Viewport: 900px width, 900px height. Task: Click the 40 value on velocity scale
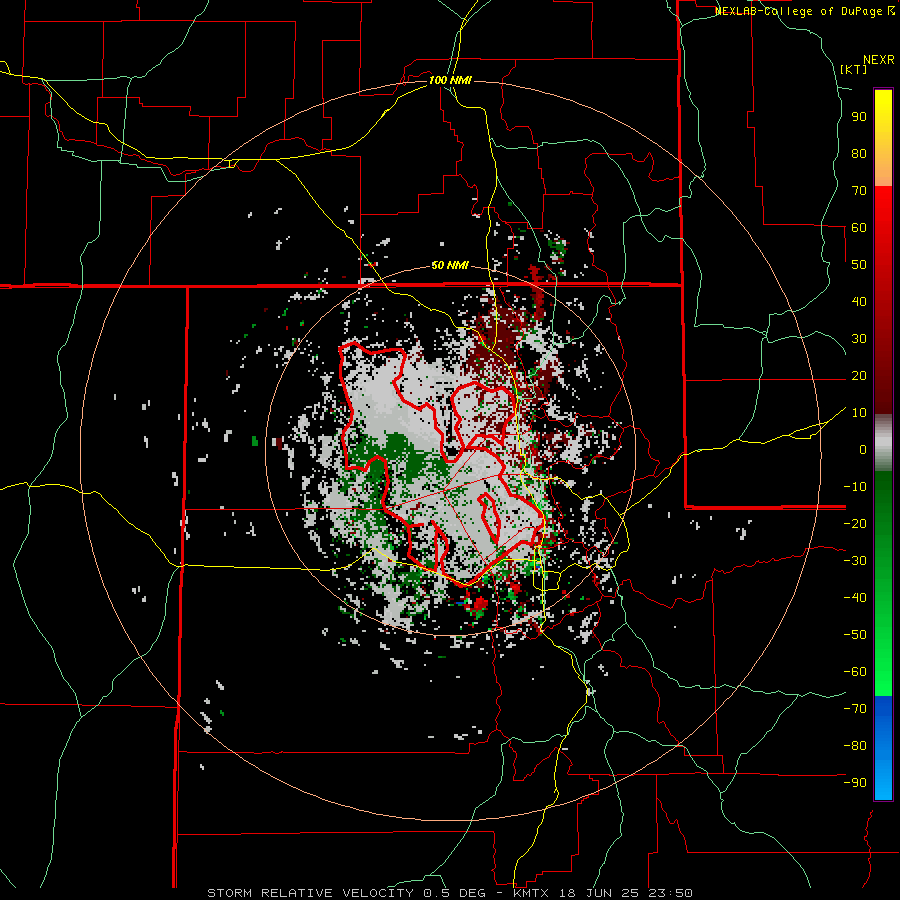point(859,301)
